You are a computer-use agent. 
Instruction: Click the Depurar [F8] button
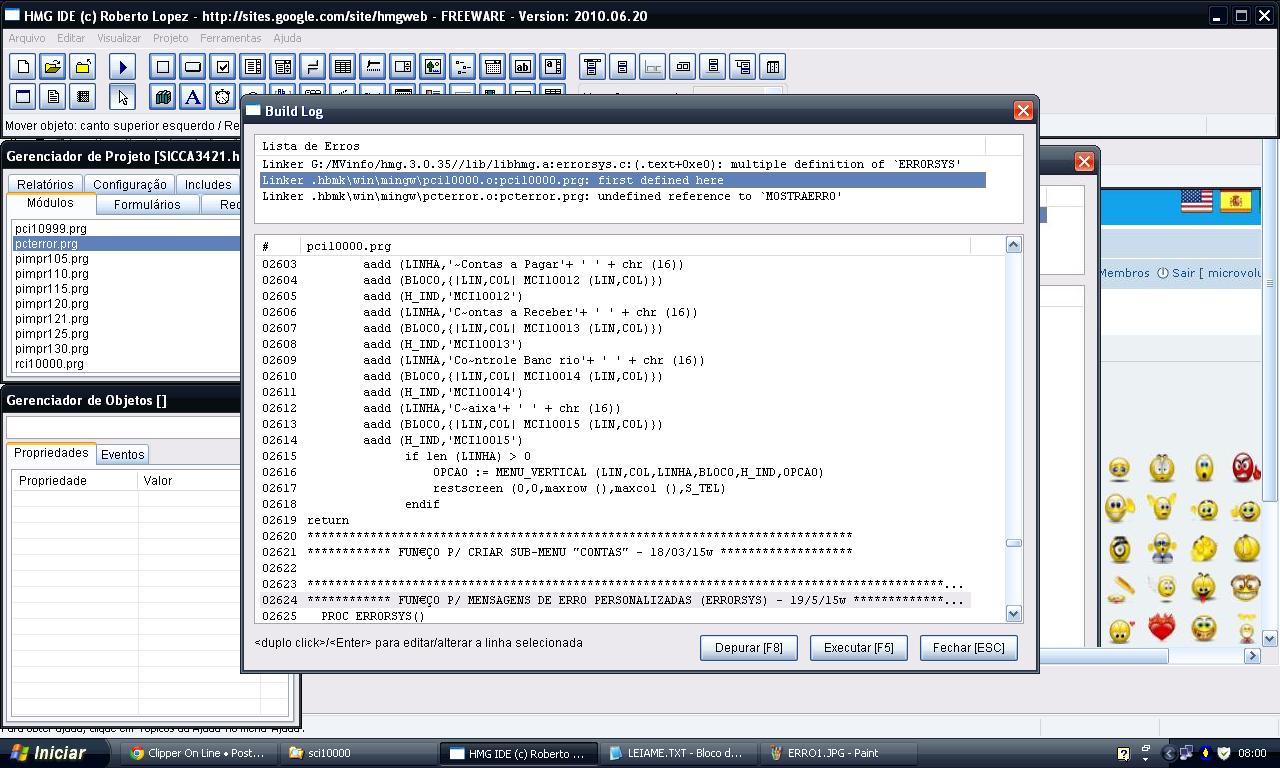pyautogui.click(x=748, y=648)
